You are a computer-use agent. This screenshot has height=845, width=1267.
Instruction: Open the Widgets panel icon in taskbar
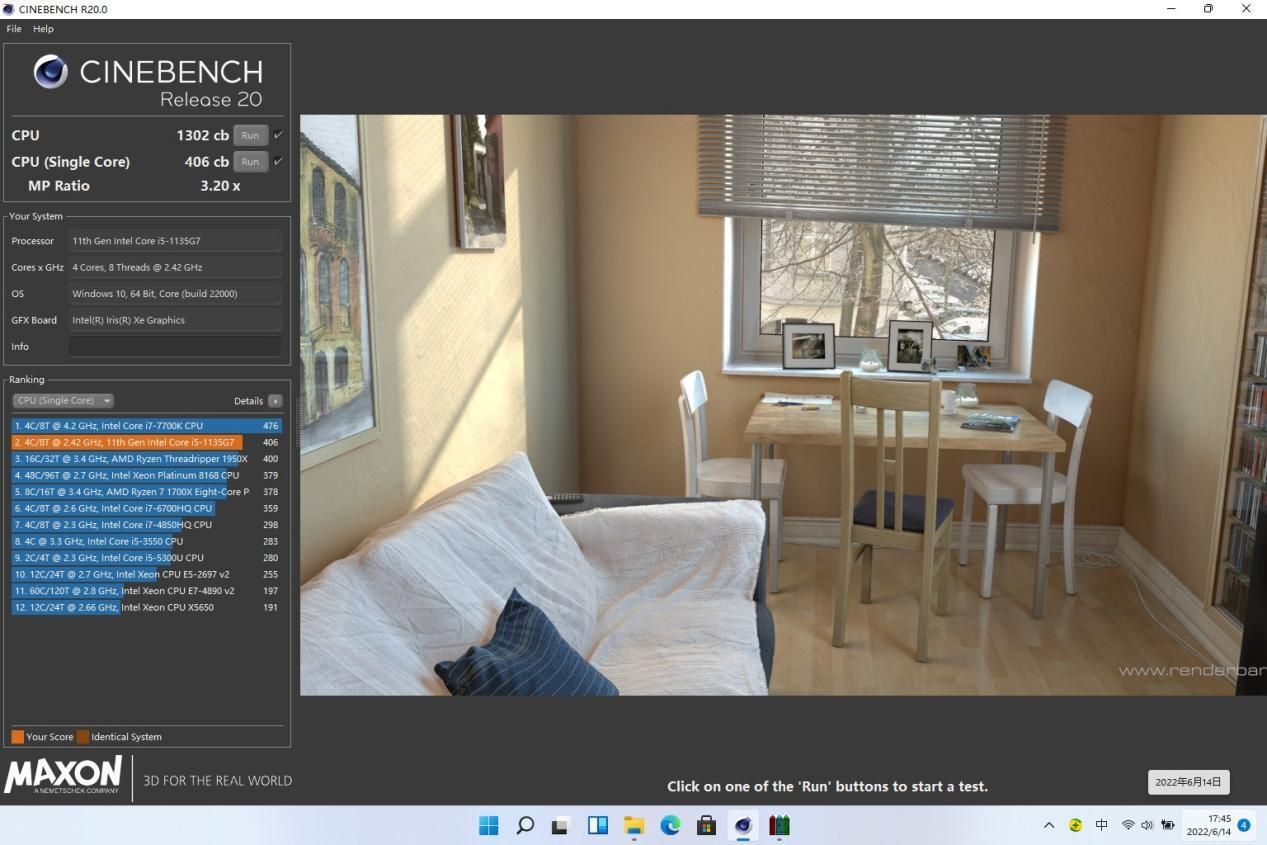[597, 825]
